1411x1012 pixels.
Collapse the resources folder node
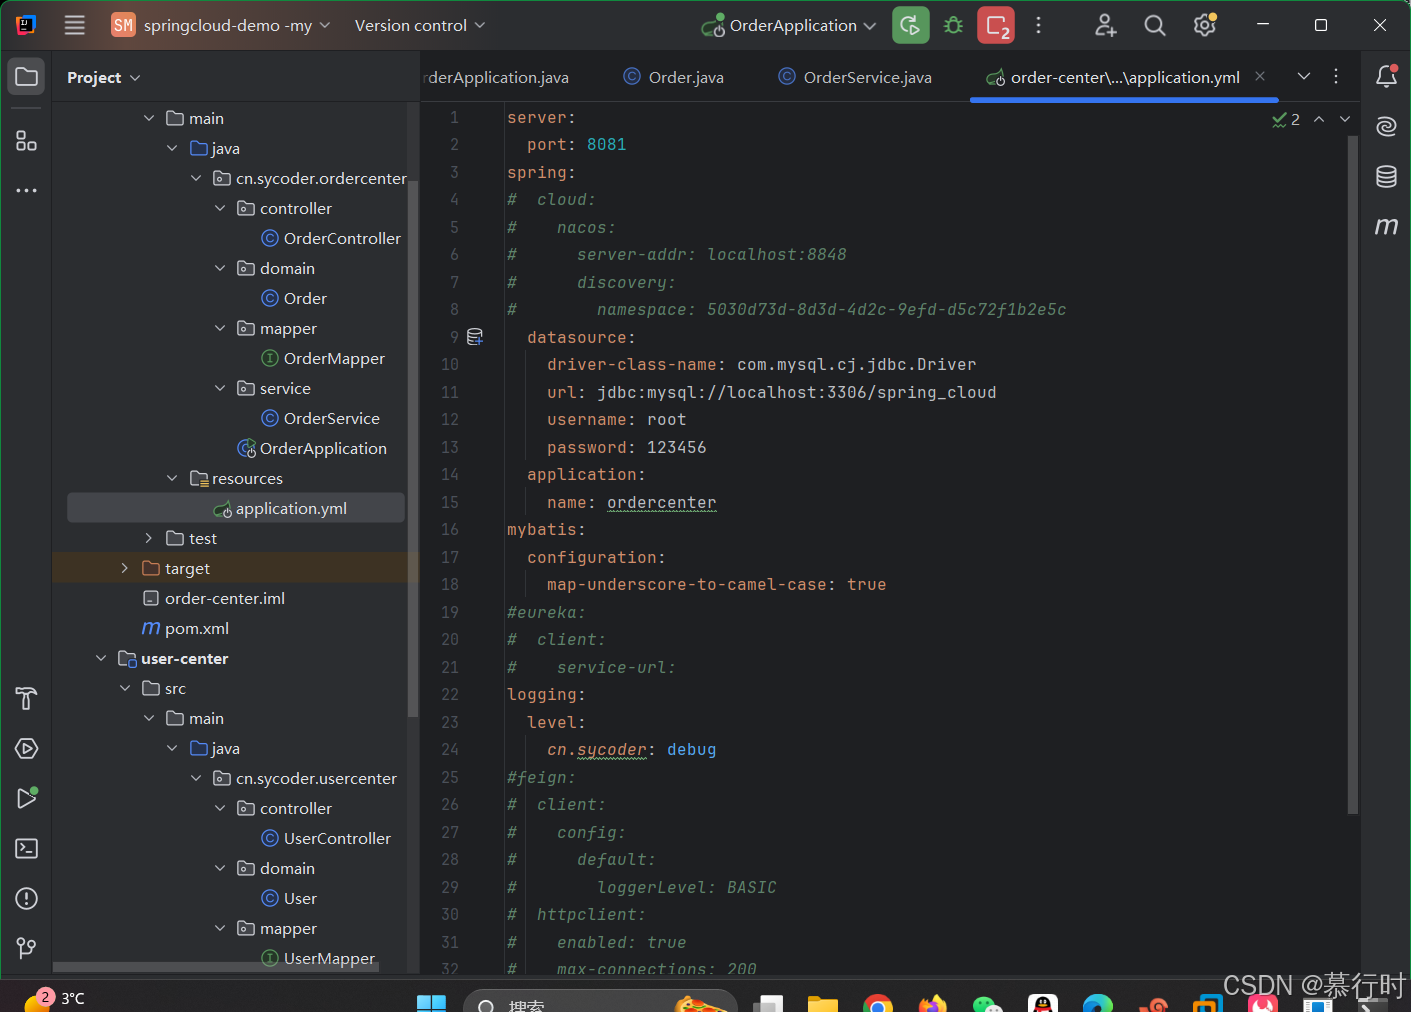click(172, 478)
